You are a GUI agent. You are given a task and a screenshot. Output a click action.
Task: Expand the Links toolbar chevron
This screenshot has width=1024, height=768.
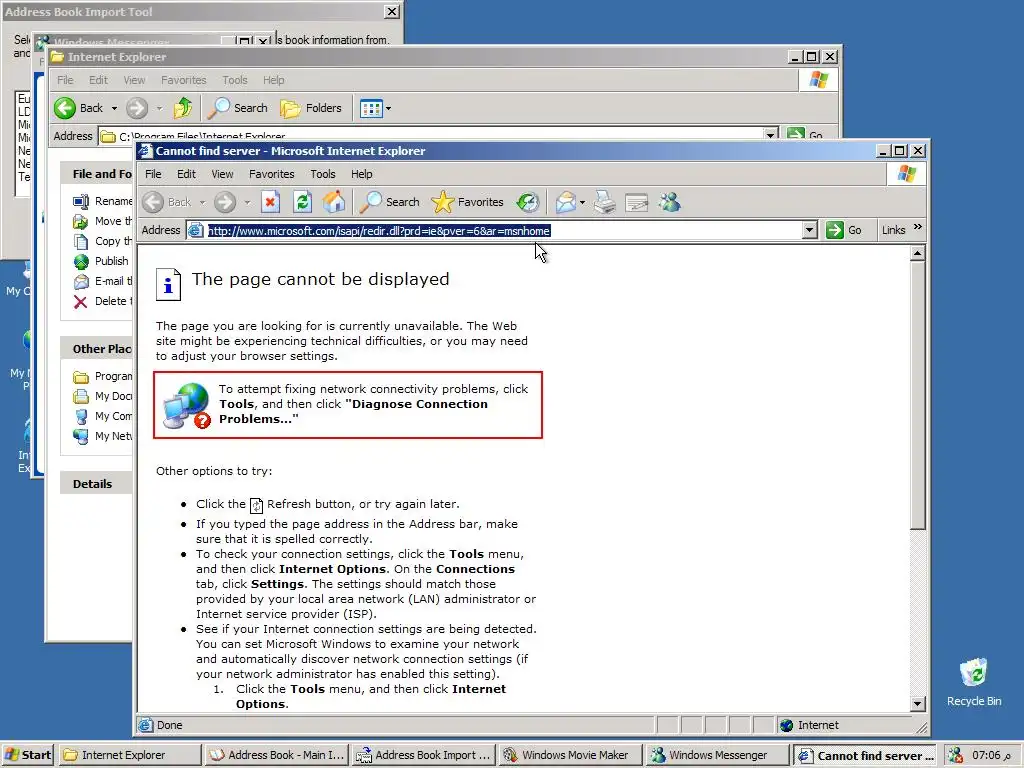[918, 227]
